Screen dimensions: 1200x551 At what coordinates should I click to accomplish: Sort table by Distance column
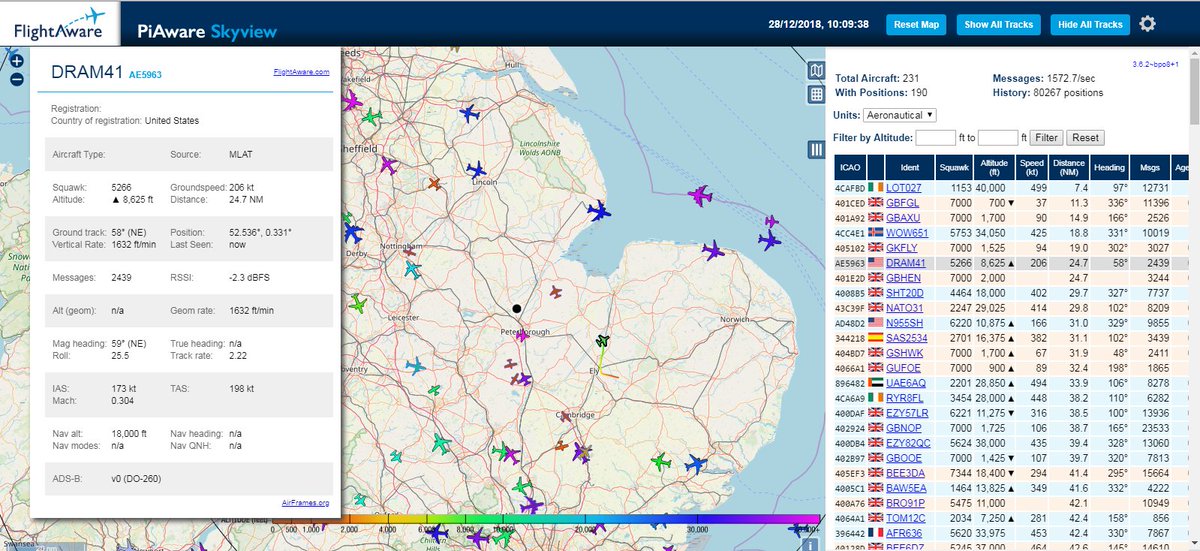1069,167
